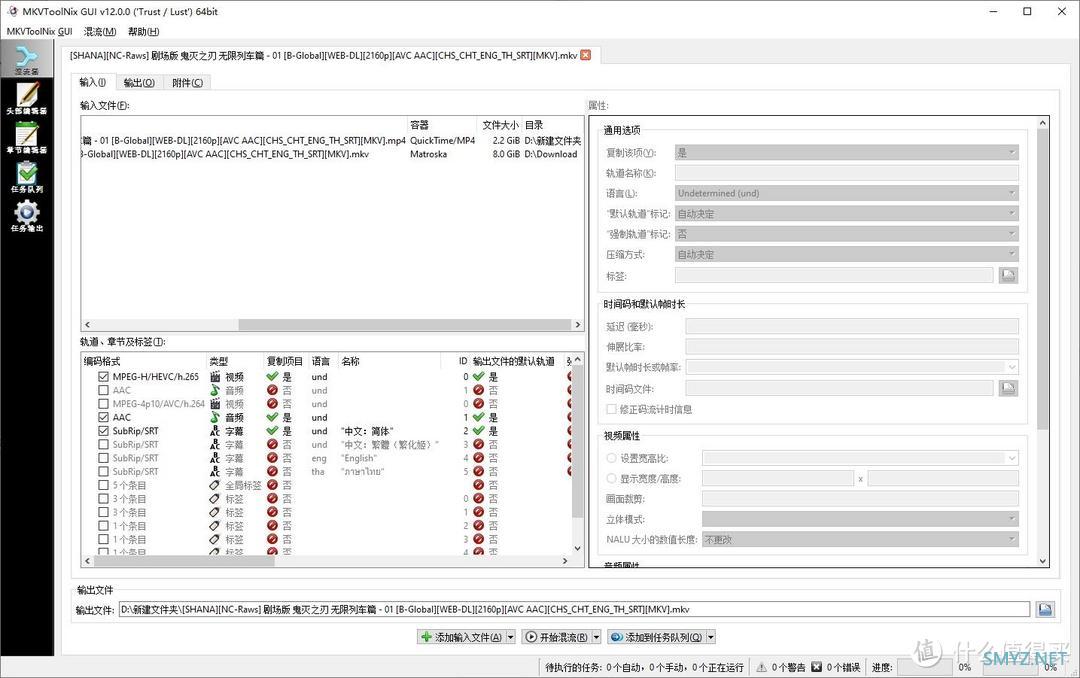Uncheck the MPEG-H/HEVC/h.265 video track
Screen dimensions: 1080x678
click(x=104, y=377)
